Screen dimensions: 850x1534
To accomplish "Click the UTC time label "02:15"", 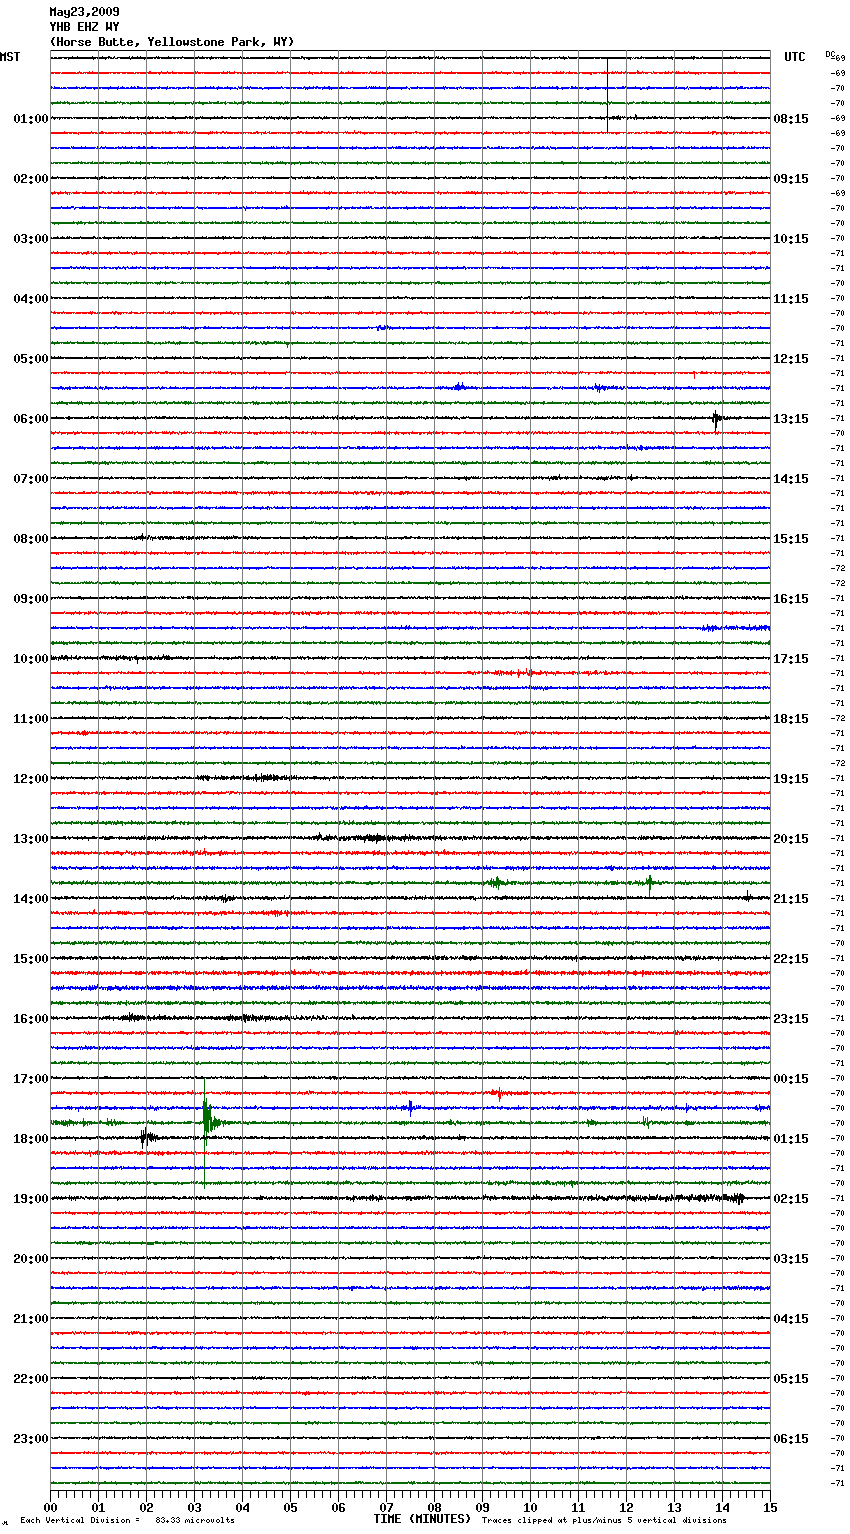I will tap(791, 1199).
